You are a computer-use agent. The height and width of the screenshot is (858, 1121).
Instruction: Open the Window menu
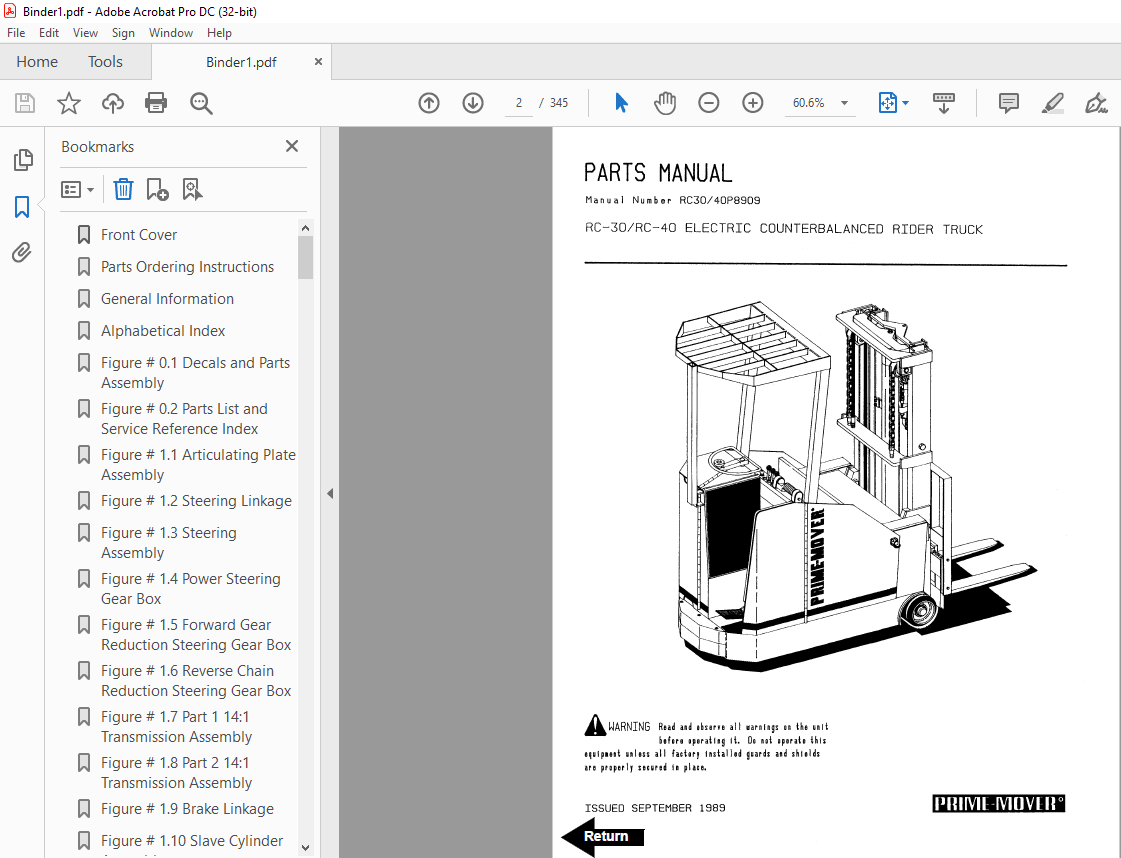point(171,33)
